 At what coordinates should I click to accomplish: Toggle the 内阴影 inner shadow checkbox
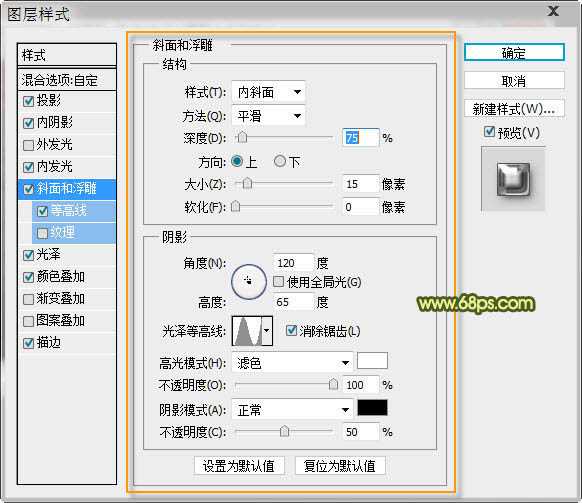[29, 123]
